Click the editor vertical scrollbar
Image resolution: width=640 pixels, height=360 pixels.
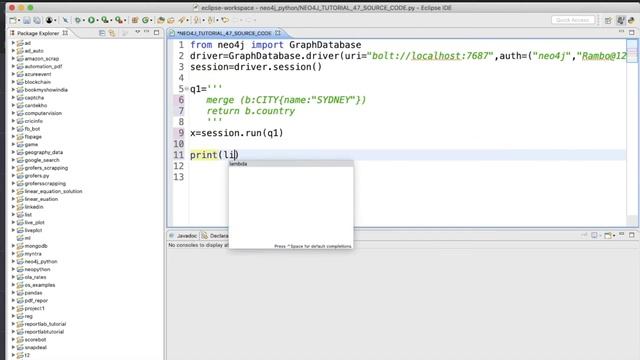632,133
